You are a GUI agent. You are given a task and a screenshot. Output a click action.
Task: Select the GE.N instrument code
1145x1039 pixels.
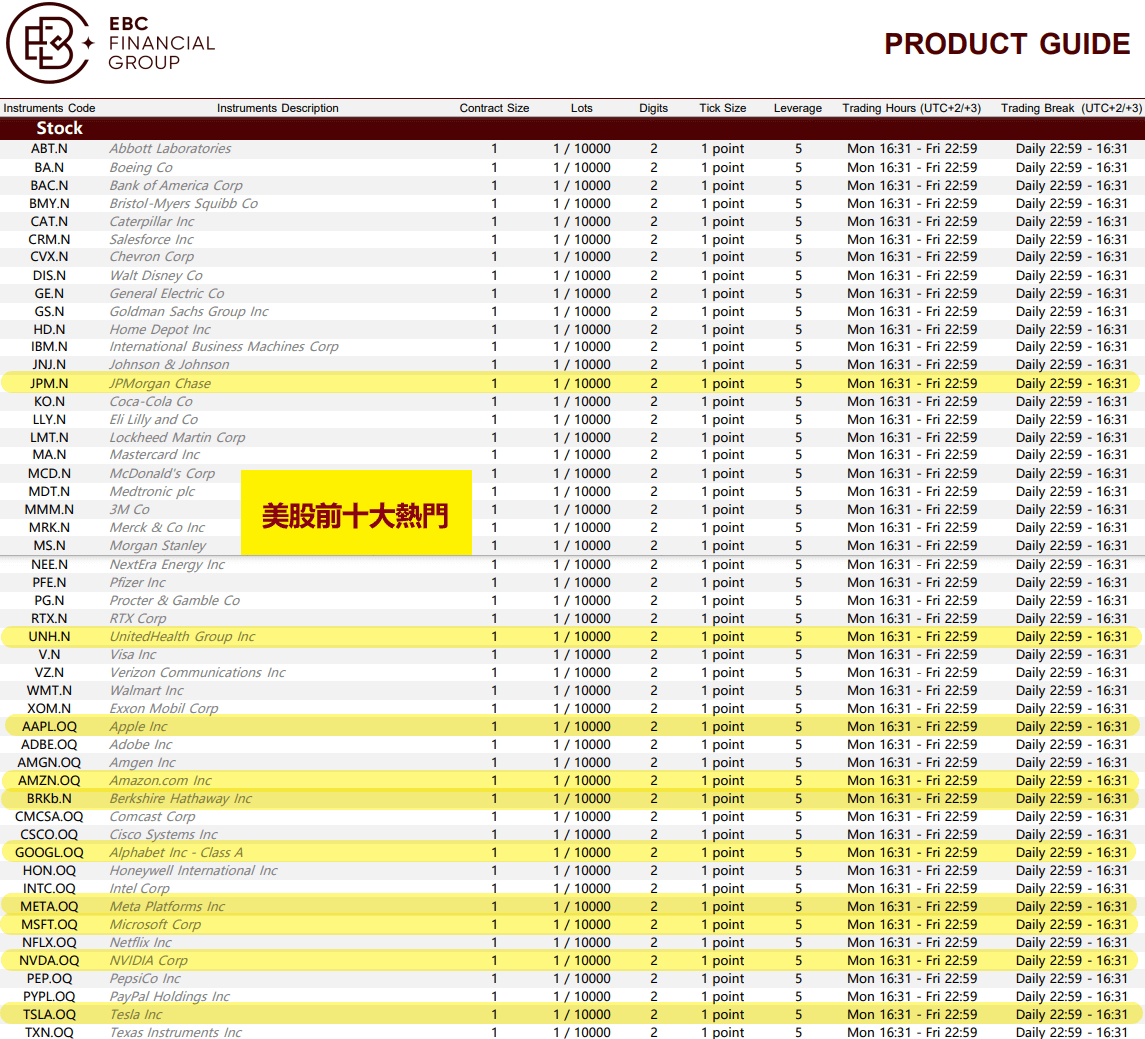click(x=49, y=294)
